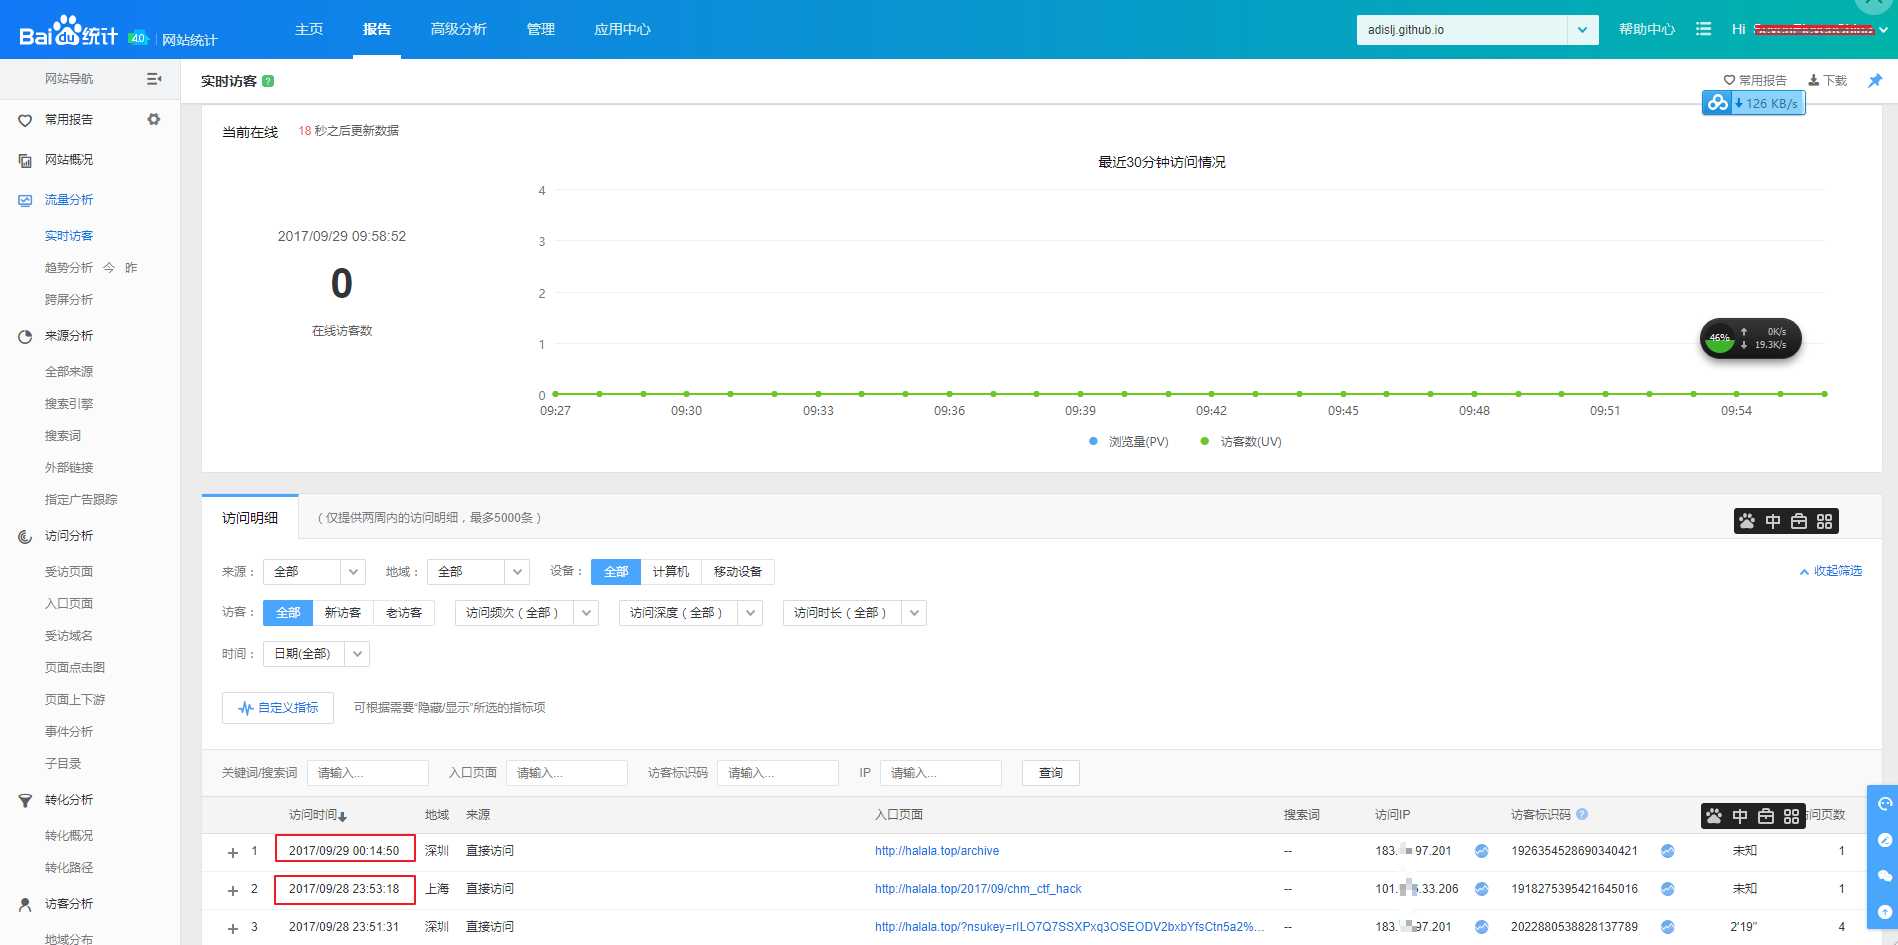Open the site selector dropdown adislj.github.io
Image resolution: width=1898 pixels, height=945 pixels.
[1477, 30]
